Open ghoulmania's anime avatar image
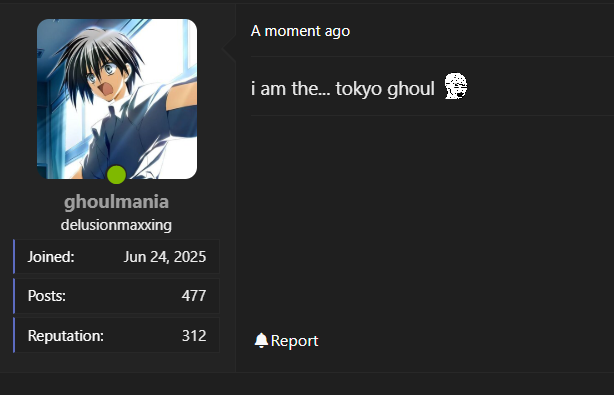This screenshot has height=395, width=614. (x=117, y=99)
